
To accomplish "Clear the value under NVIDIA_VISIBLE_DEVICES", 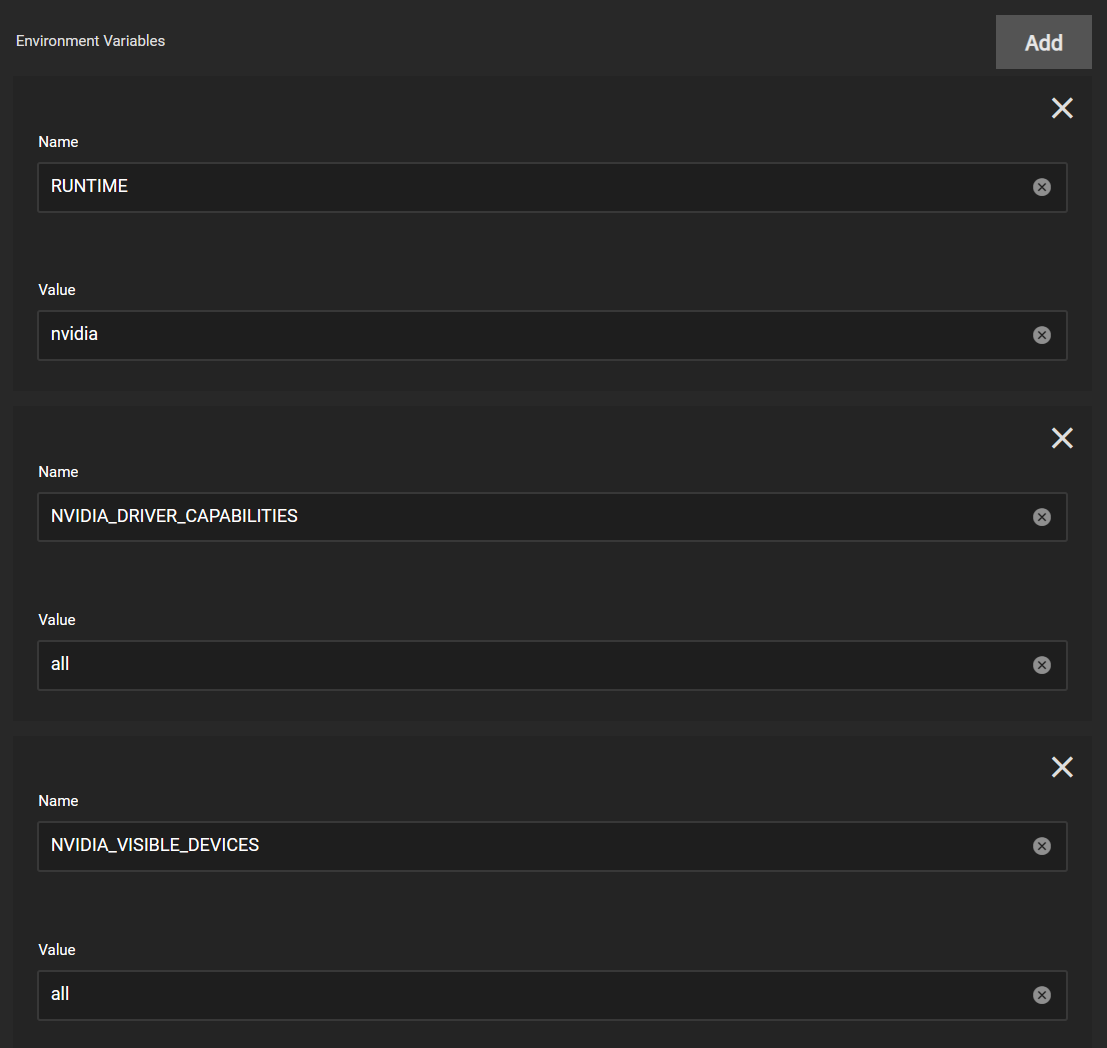I will tap(1041, 995).
